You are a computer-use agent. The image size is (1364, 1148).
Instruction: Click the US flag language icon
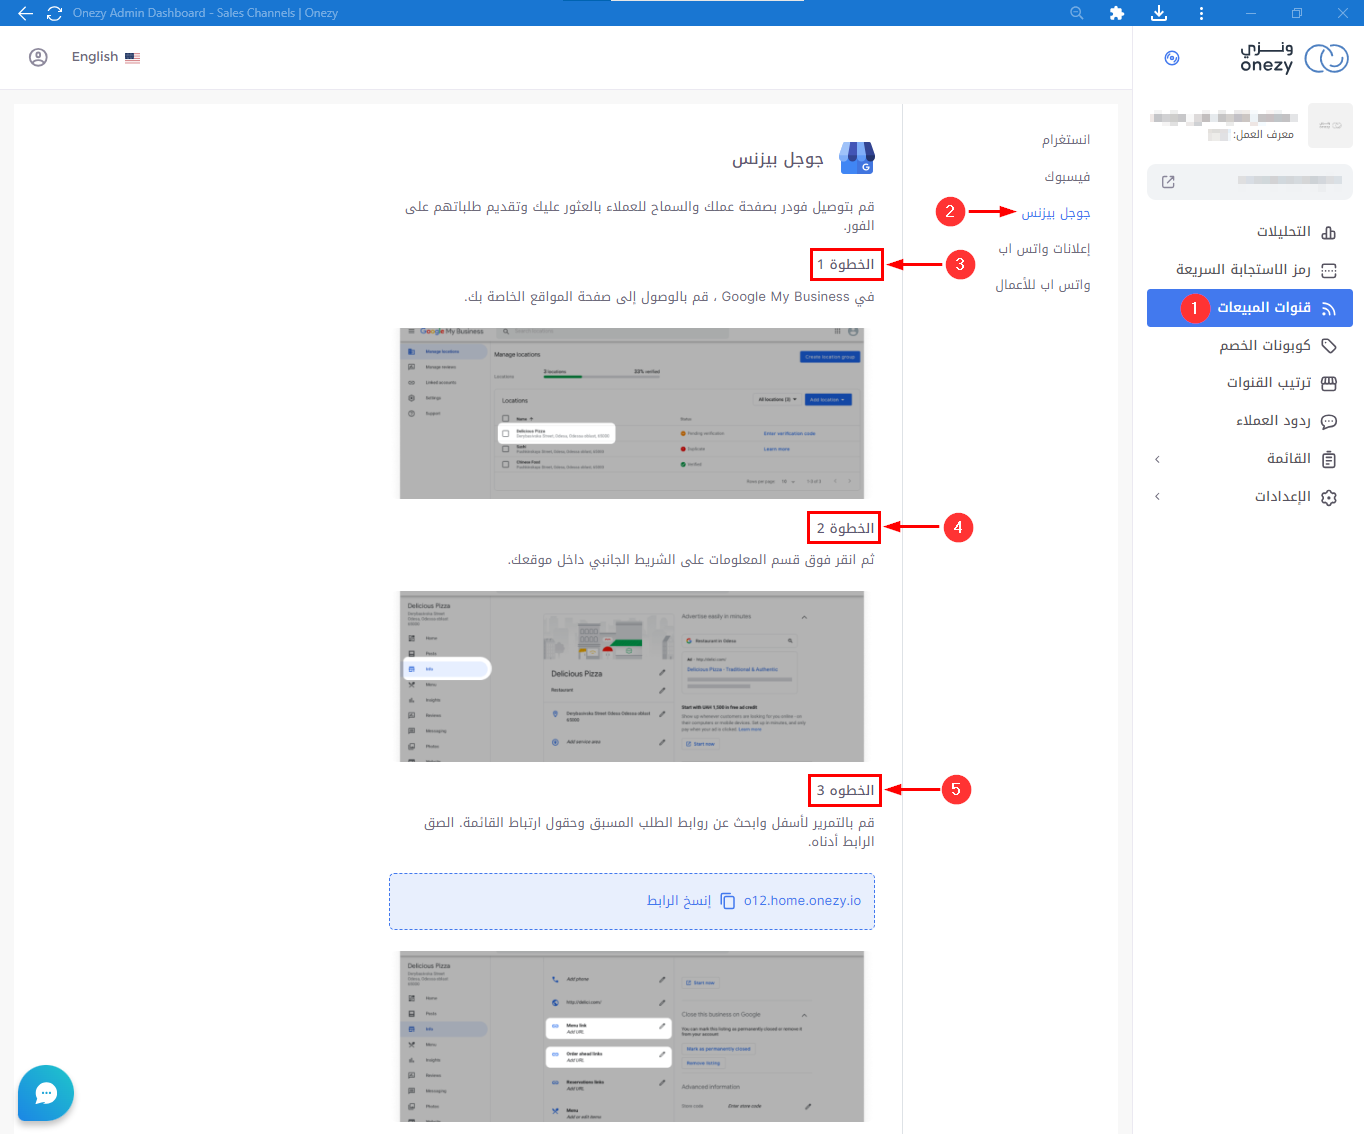pos(132,58)
